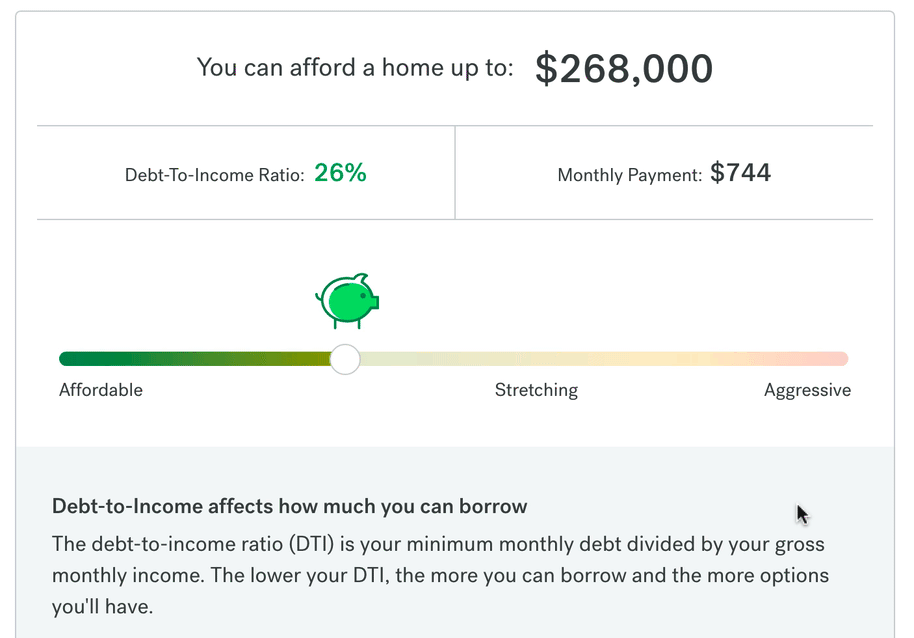Viewport: 914px width, 638px height.
Task: Click the dark green filled portion of the slider track
Action: coord(195,358)
